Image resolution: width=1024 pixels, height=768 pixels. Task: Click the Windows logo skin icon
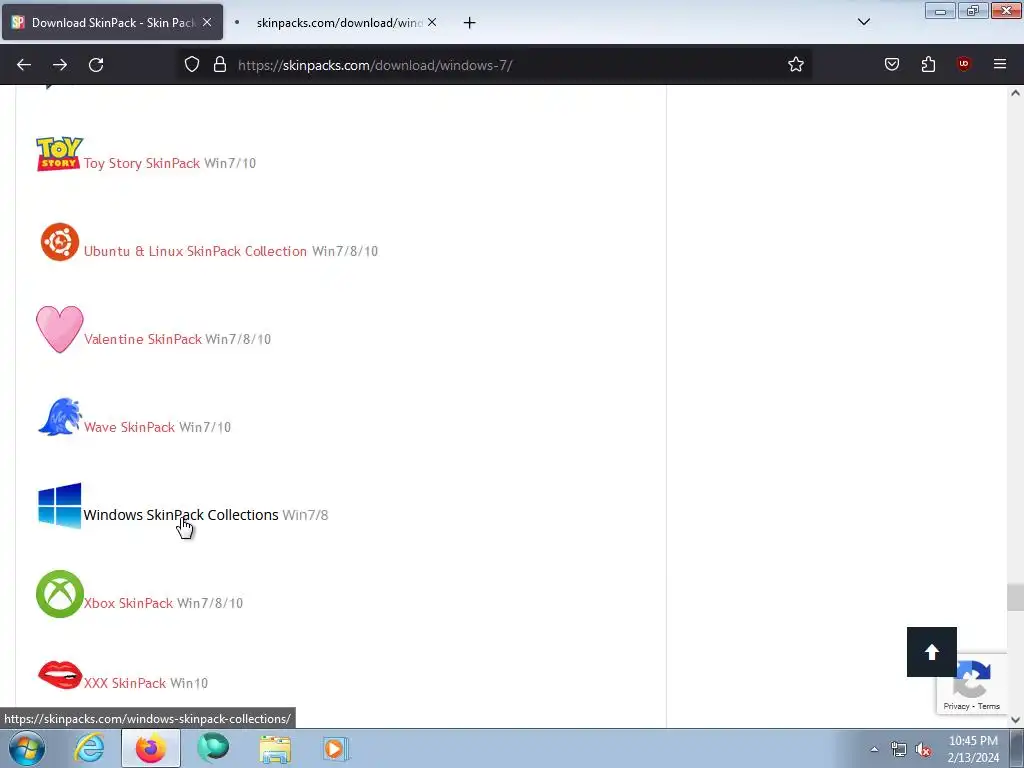click(x=59, y=505)
